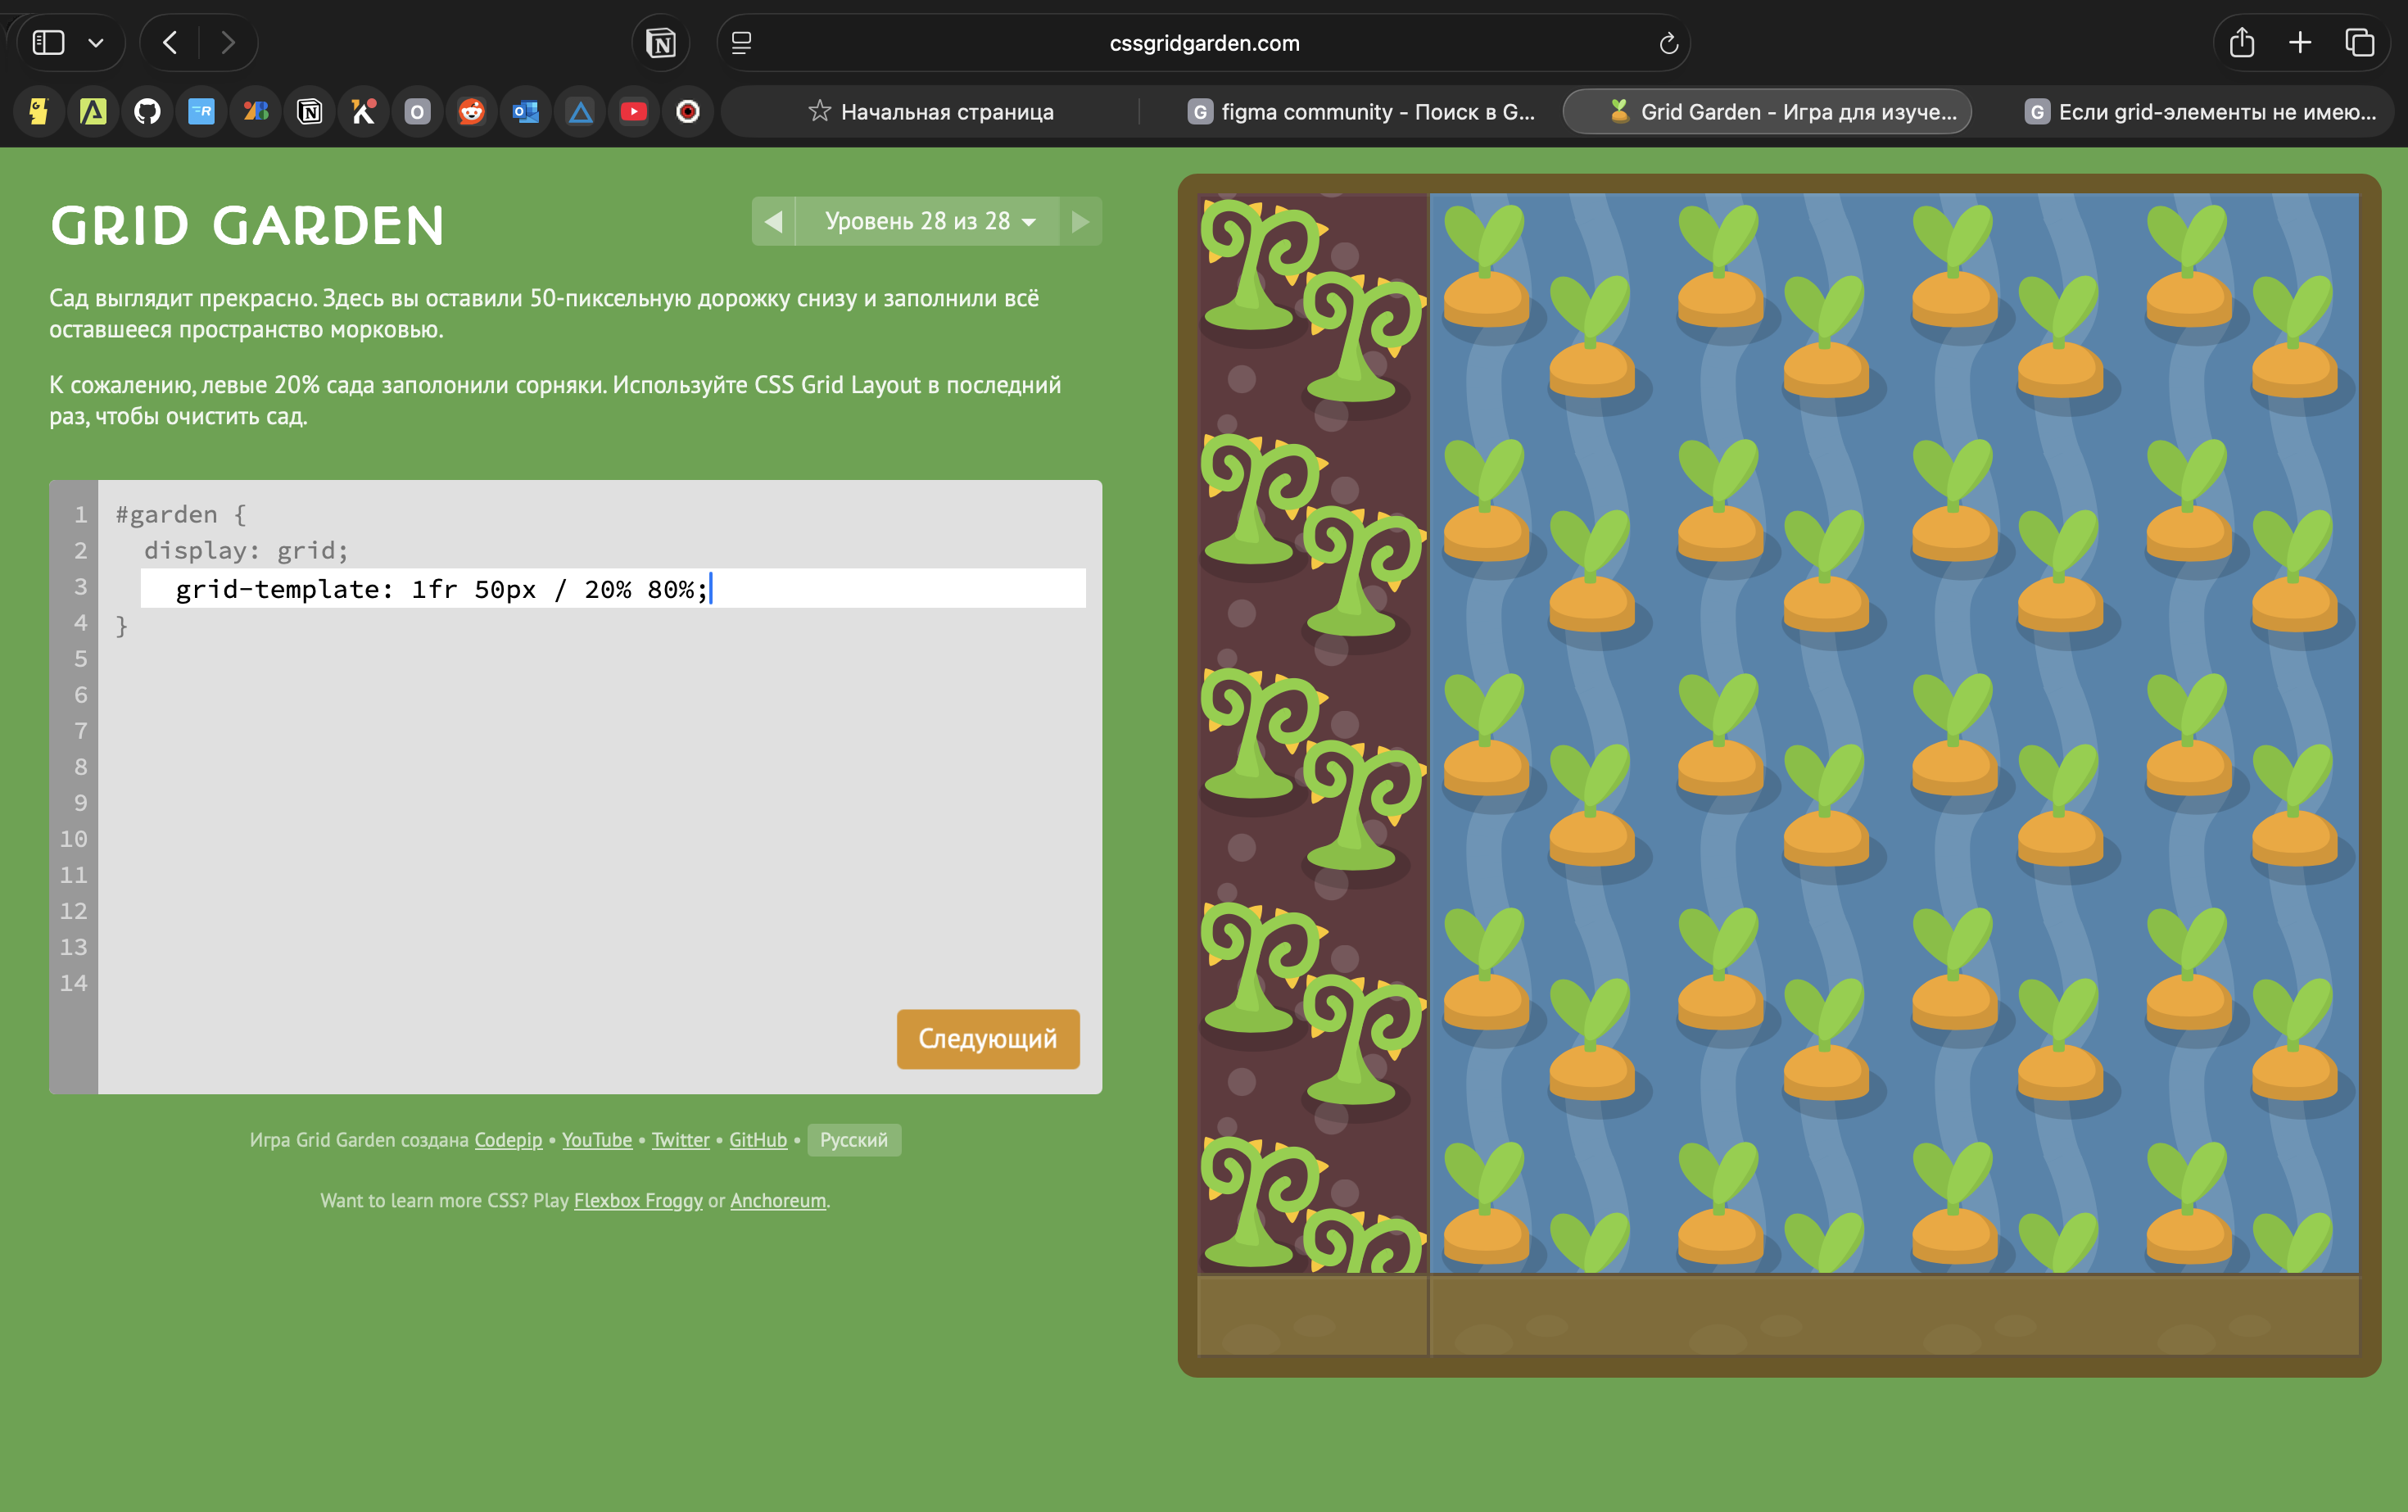Open the Notion pinned tab
The width and height of the screenshot is (2408, 1512).
[x=309, y=112]
